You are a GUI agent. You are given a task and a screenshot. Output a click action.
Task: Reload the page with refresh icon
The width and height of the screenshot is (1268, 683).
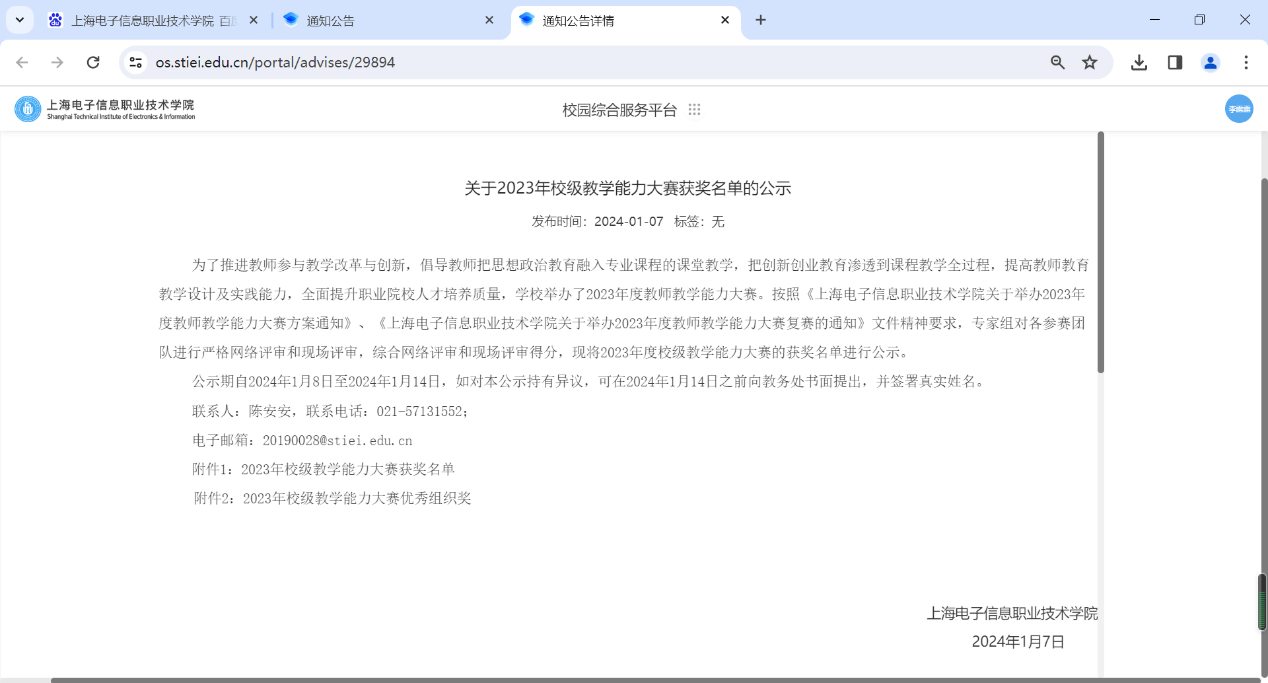click(x=93, y=62)
